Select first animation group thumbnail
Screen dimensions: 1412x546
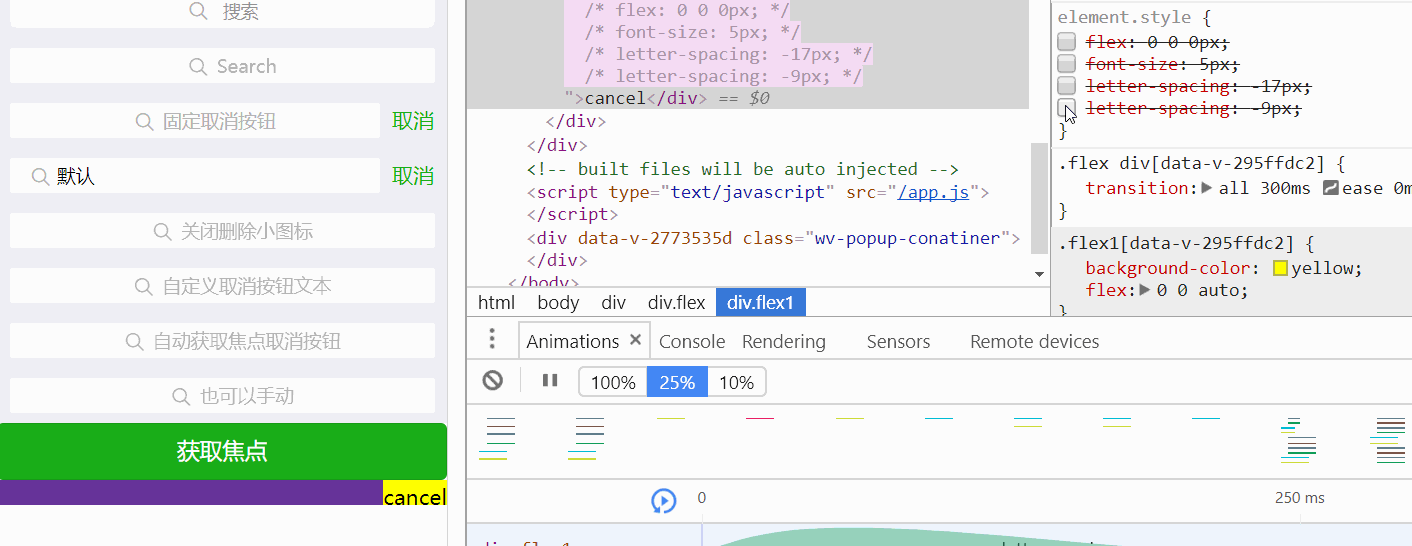(500, 438)
